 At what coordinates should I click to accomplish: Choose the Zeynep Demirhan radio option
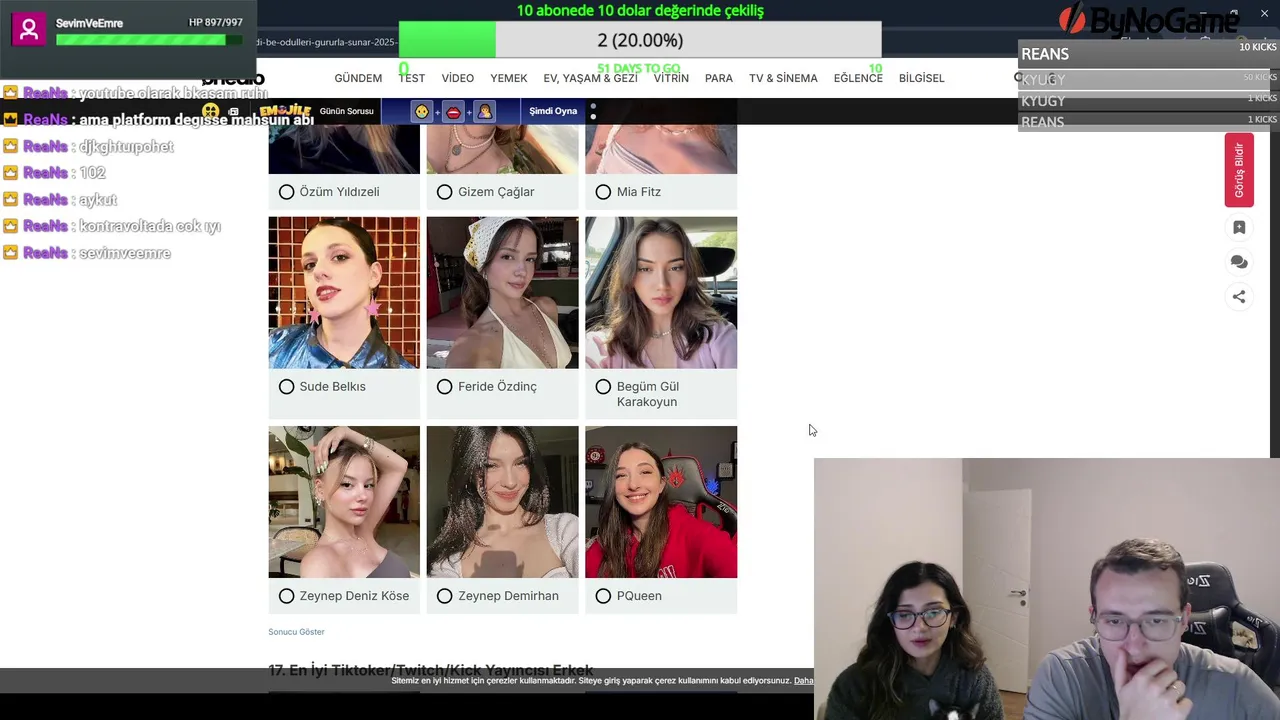(x=445, y=596)
